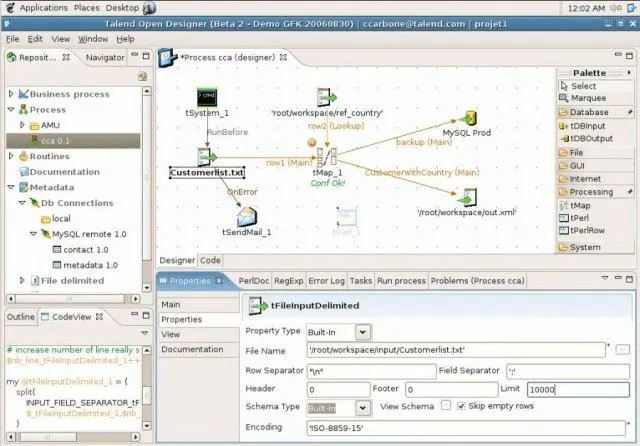Select the Main properties section
Screen dimensions: 640x446
199,304
